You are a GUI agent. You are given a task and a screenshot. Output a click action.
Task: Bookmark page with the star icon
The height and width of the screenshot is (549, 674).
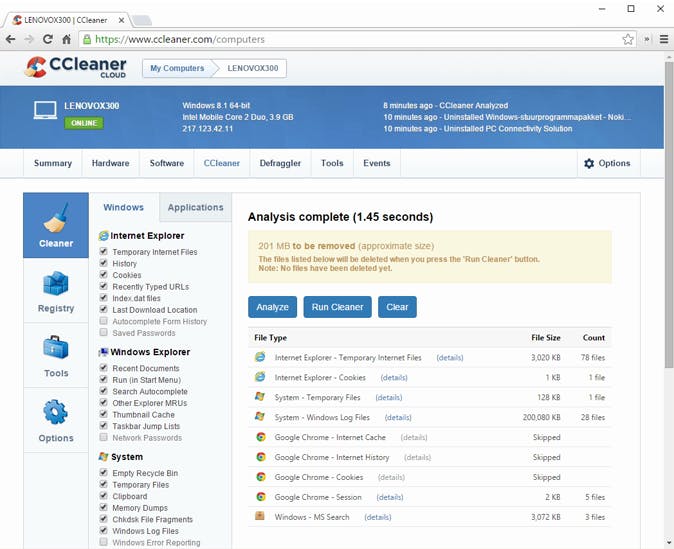[628, 39]
